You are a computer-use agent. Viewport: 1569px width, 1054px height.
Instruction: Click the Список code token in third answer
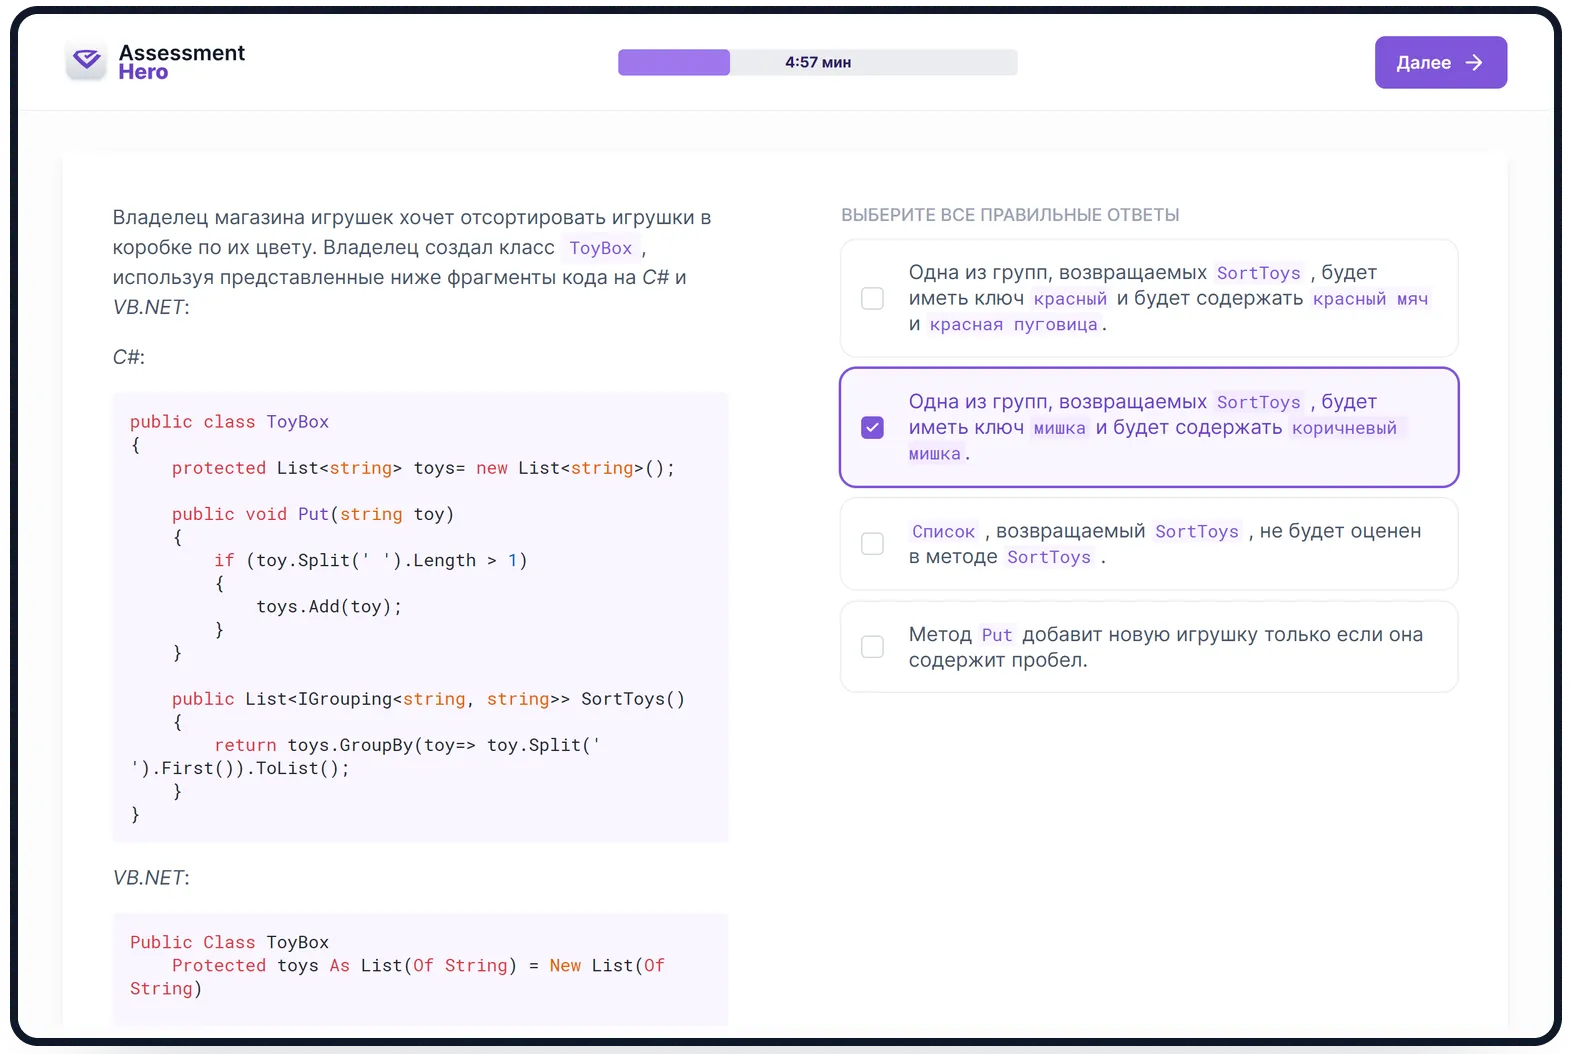[942, 532]
